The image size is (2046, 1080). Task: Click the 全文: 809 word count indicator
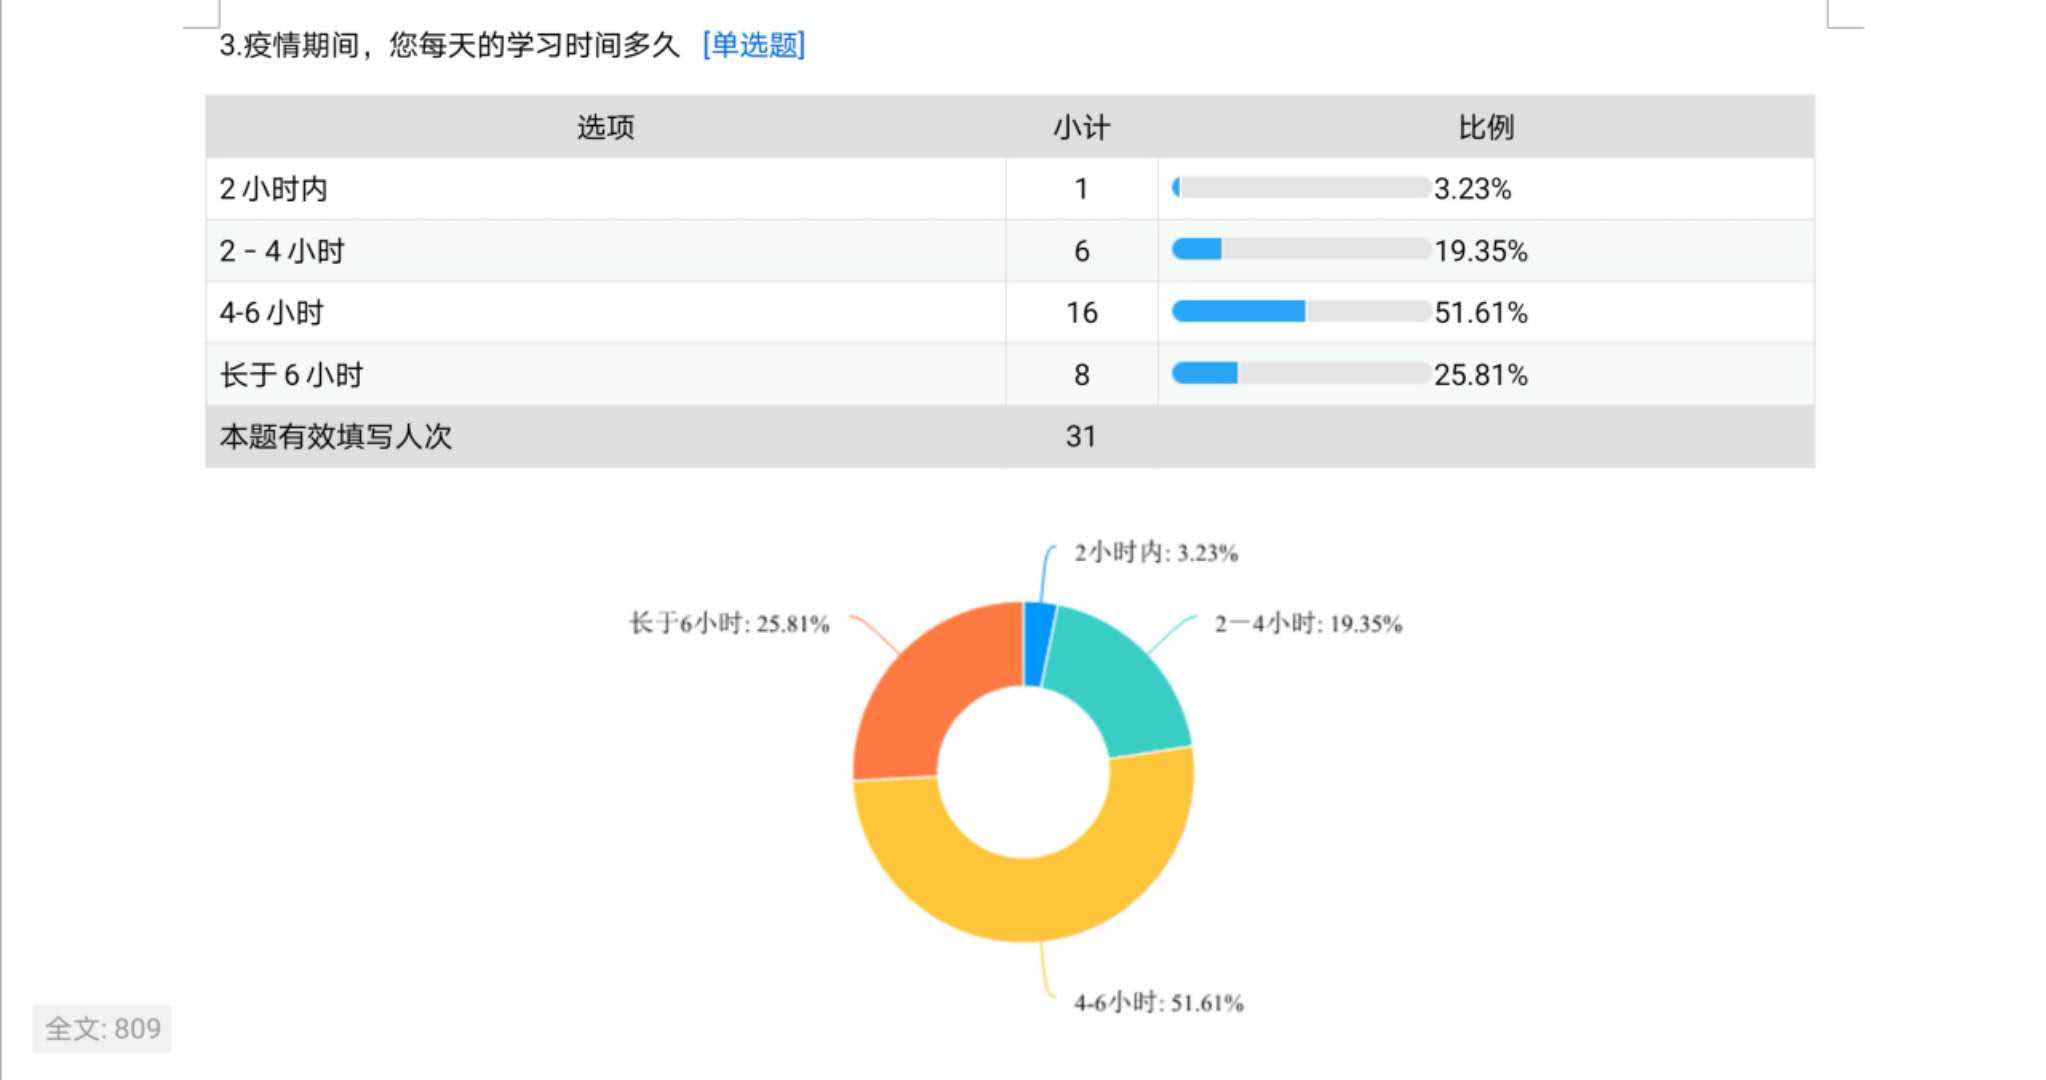tap(103, 1030)
